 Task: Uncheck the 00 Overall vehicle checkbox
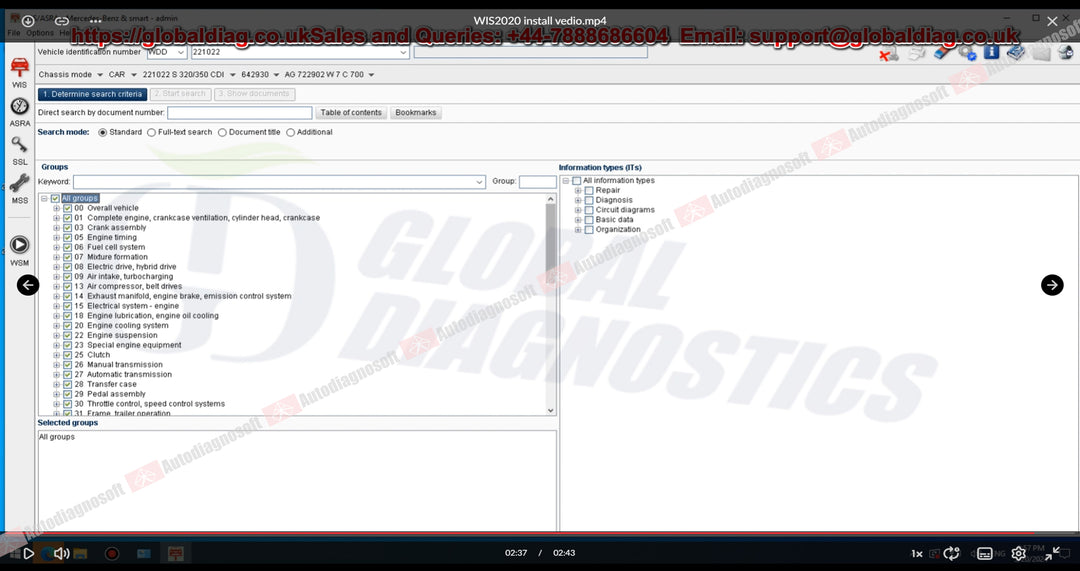(x=68, y=208)
